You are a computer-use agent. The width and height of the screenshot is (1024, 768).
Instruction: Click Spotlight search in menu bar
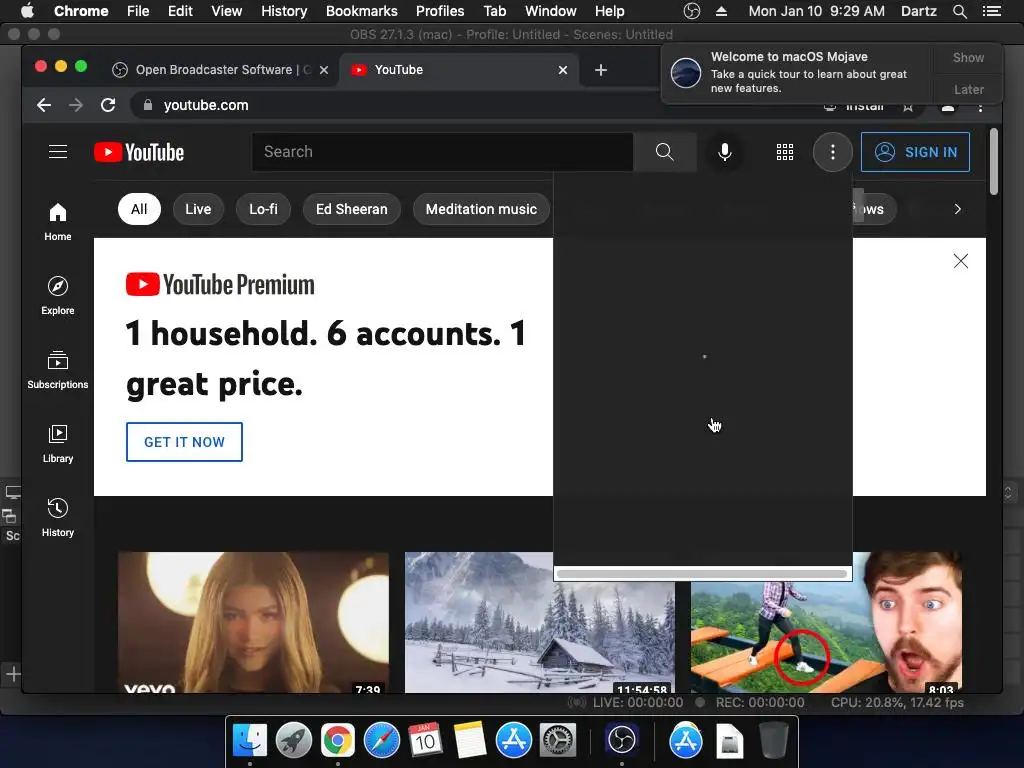click(959, 11)
